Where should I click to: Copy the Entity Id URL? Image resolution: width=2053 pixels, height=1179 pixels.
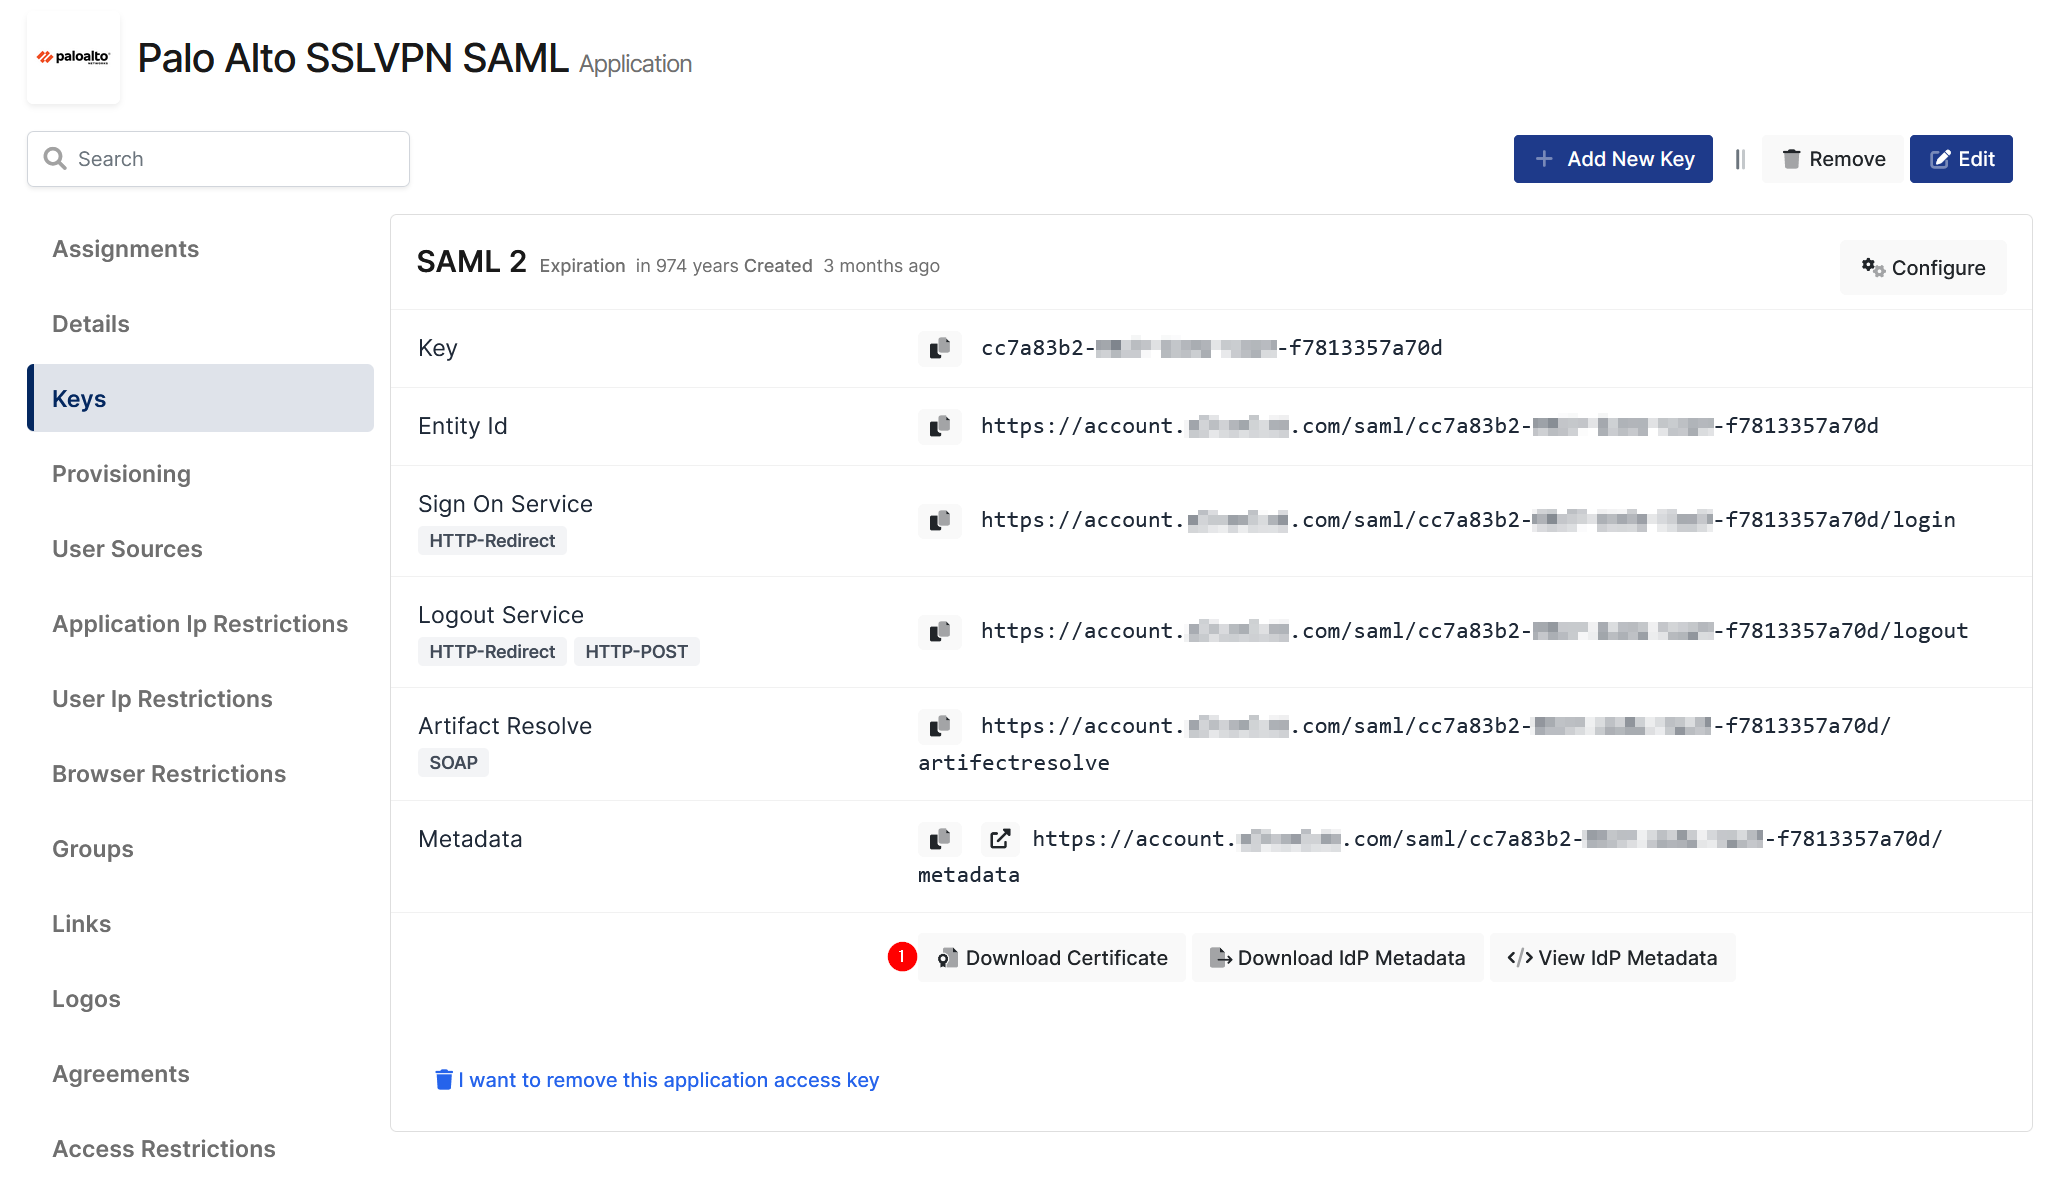pos(939,426)
